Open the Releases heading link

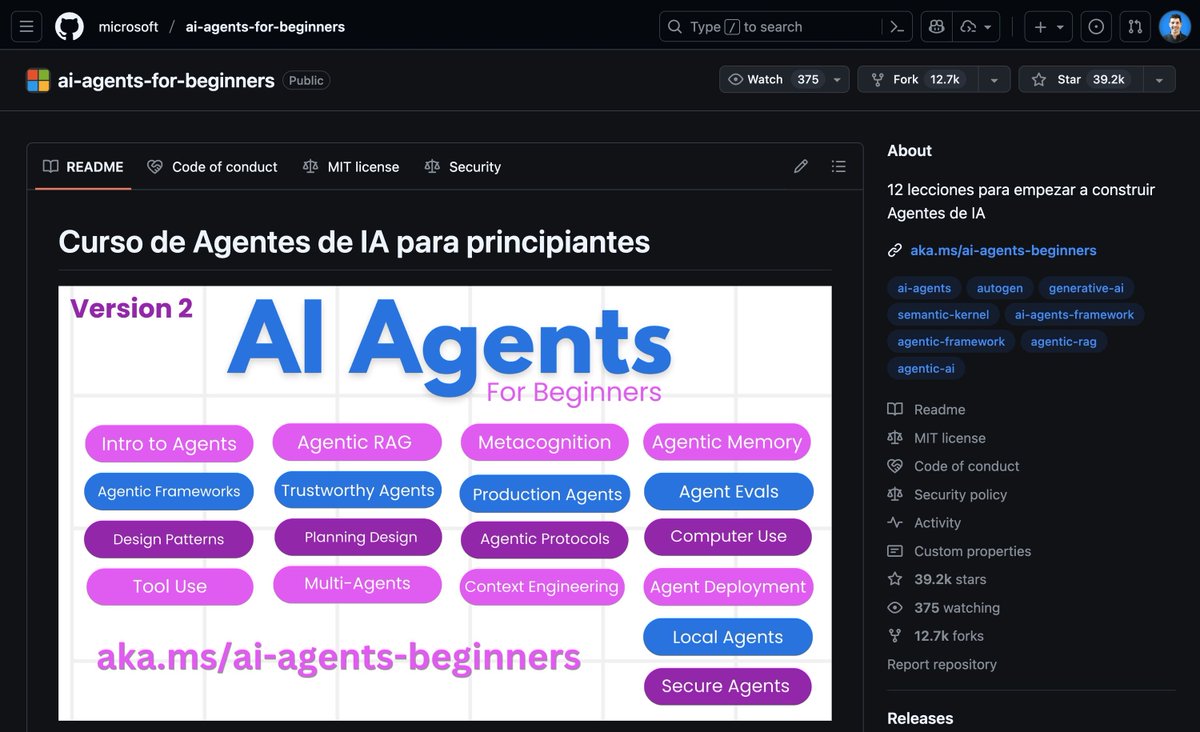(920, 718)
